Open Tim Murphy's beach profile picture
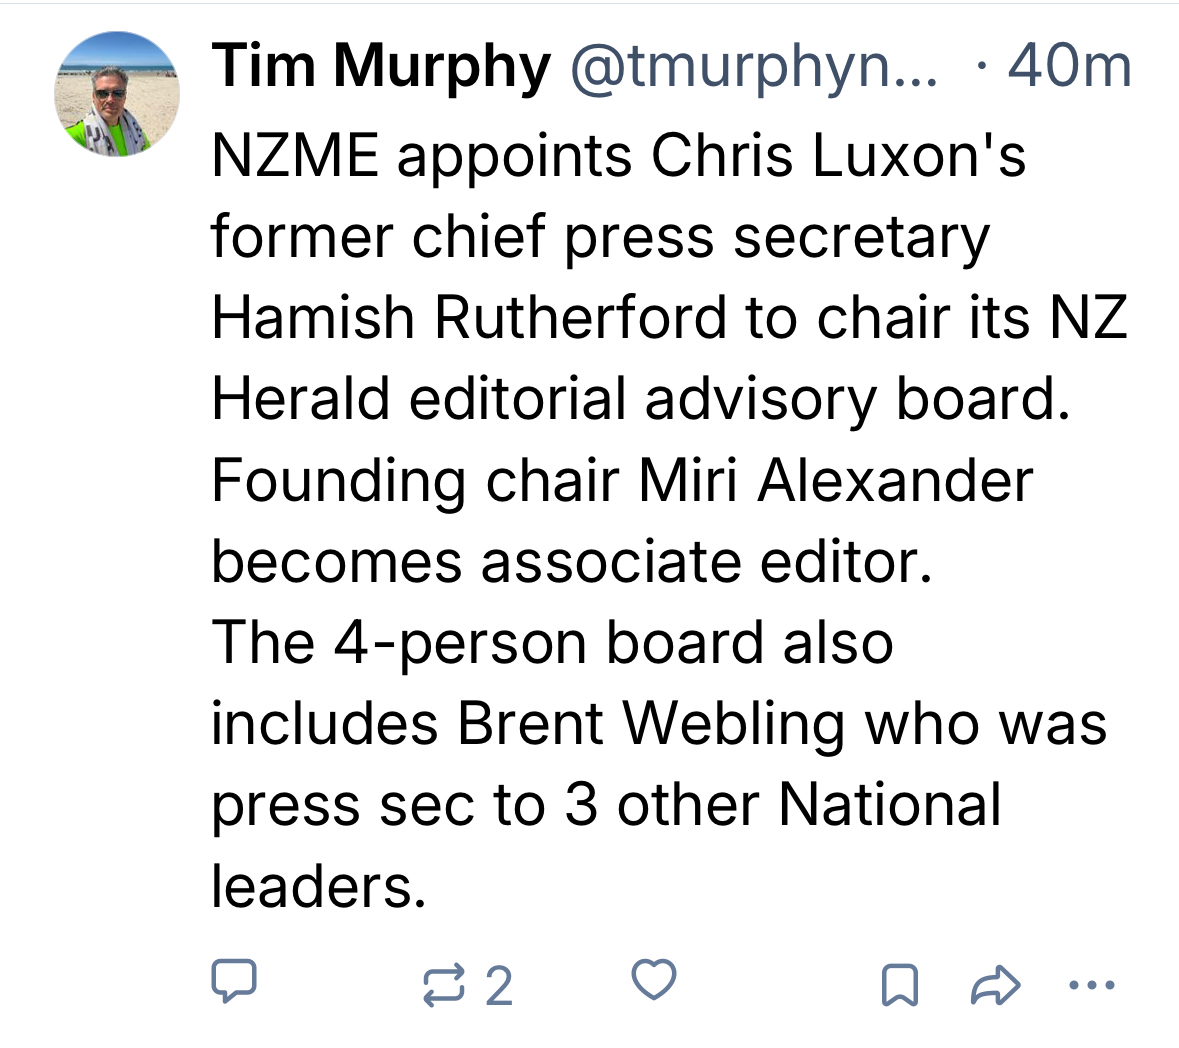Image resolution: width=1179 pixels, height=1048 pixels. click(117, 94)
